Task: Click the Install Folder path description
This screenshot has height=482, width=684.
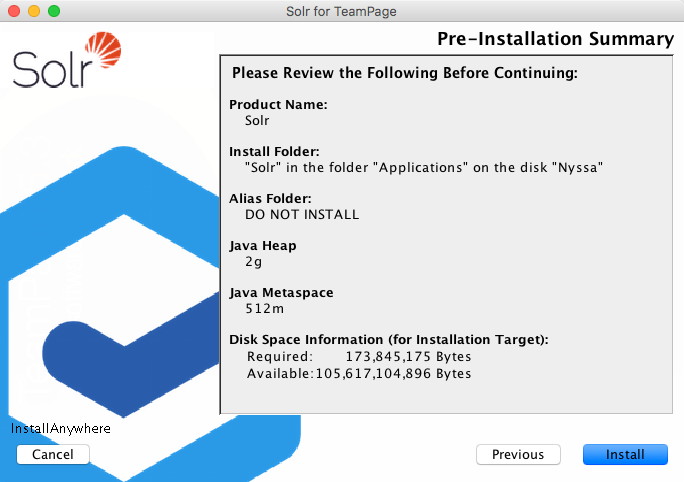Action: tap(424, 167)
